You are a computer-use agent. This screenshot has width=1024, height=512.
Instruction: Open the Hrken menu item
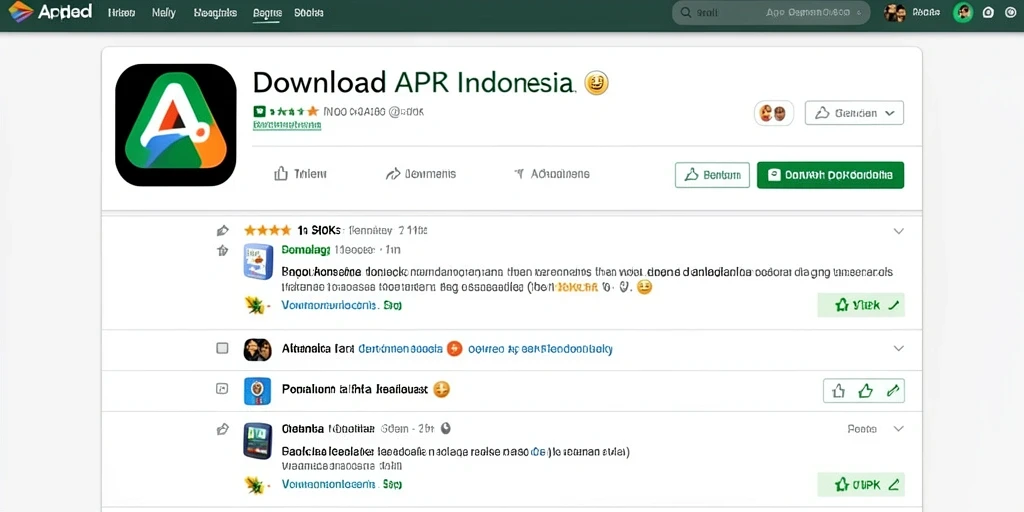pos(120,12)
